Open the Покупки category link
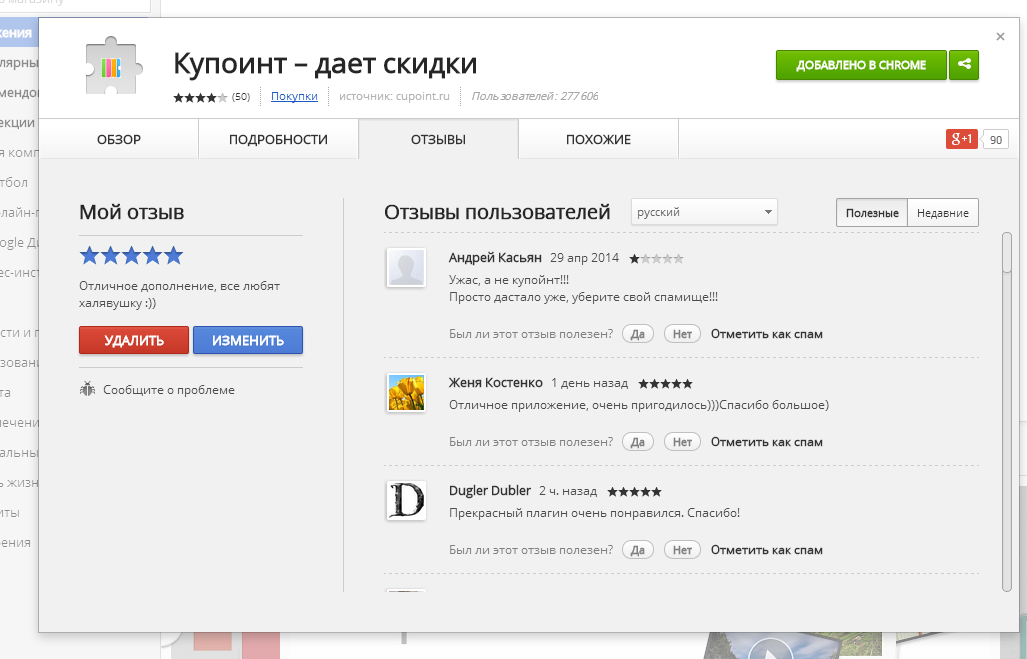1027x659 pixels. click(x=294, y=96)
